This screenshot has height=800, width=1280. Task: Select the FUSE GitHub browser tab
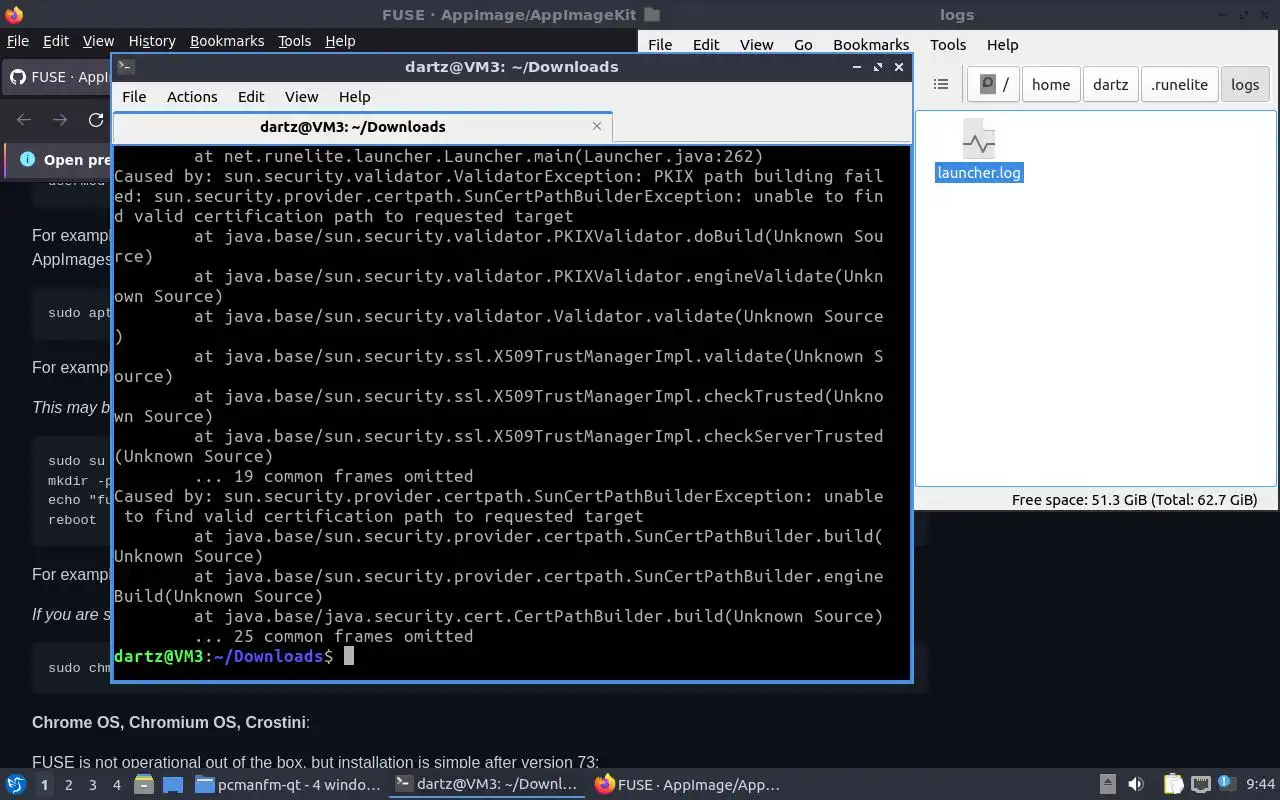(58, 77)
